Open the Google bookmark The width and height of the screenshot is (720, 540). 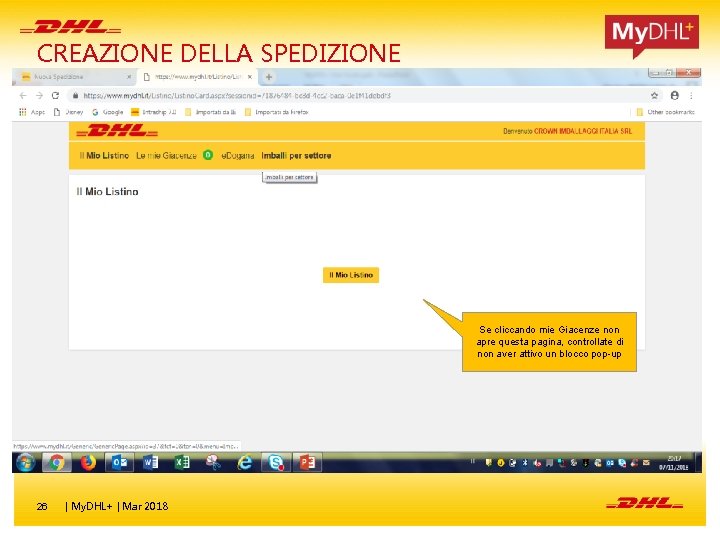(107, 112)
